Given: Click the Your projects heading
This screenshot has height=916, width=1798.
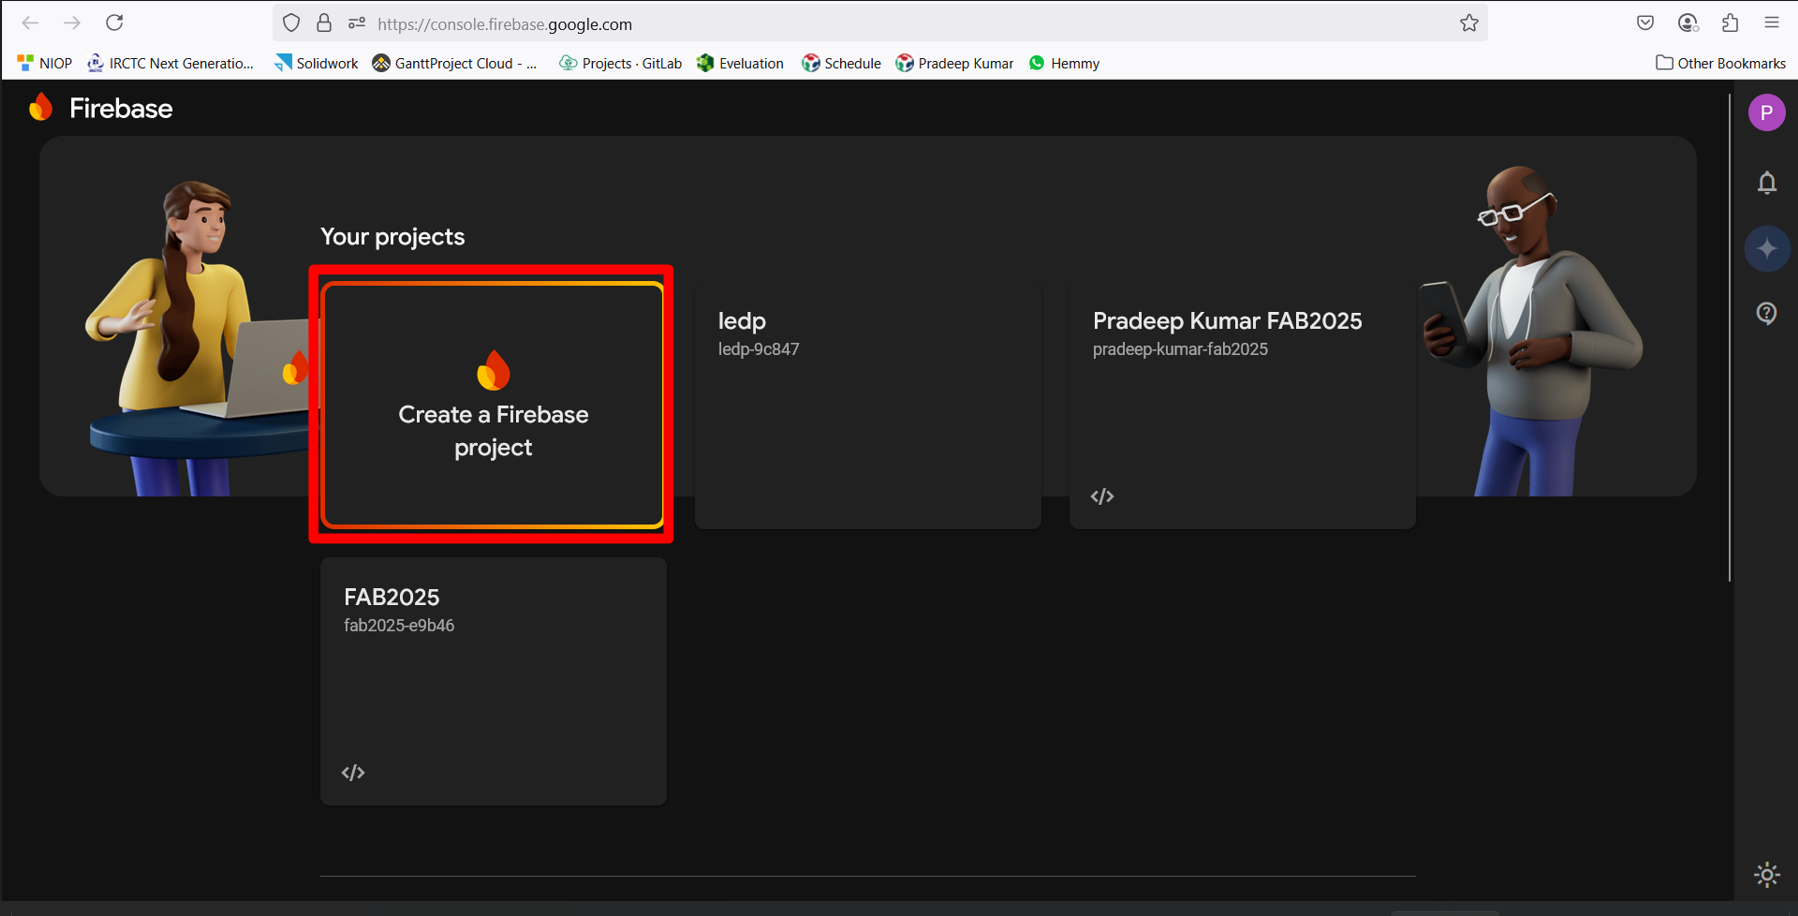Looking at the screenshot, I should [392, 237].
